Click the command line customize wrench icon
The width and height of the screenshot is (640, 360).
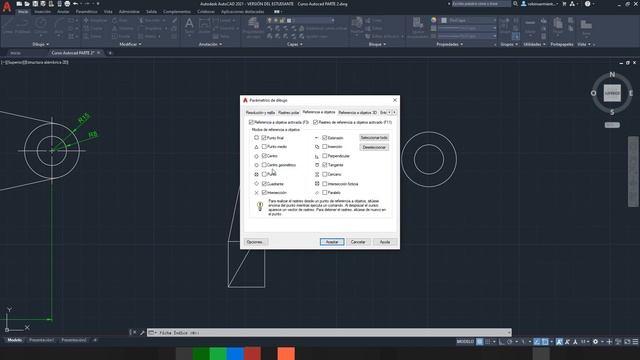pyautogui.click(x=142, y=333)
